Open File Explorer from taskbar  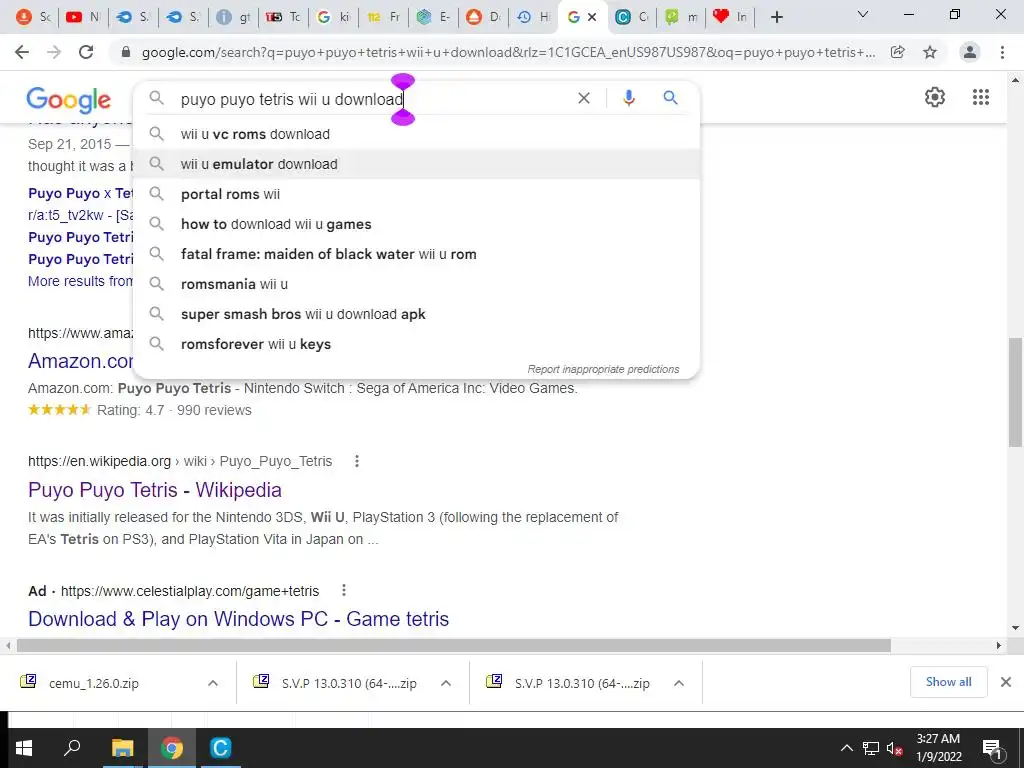(122, 748)
